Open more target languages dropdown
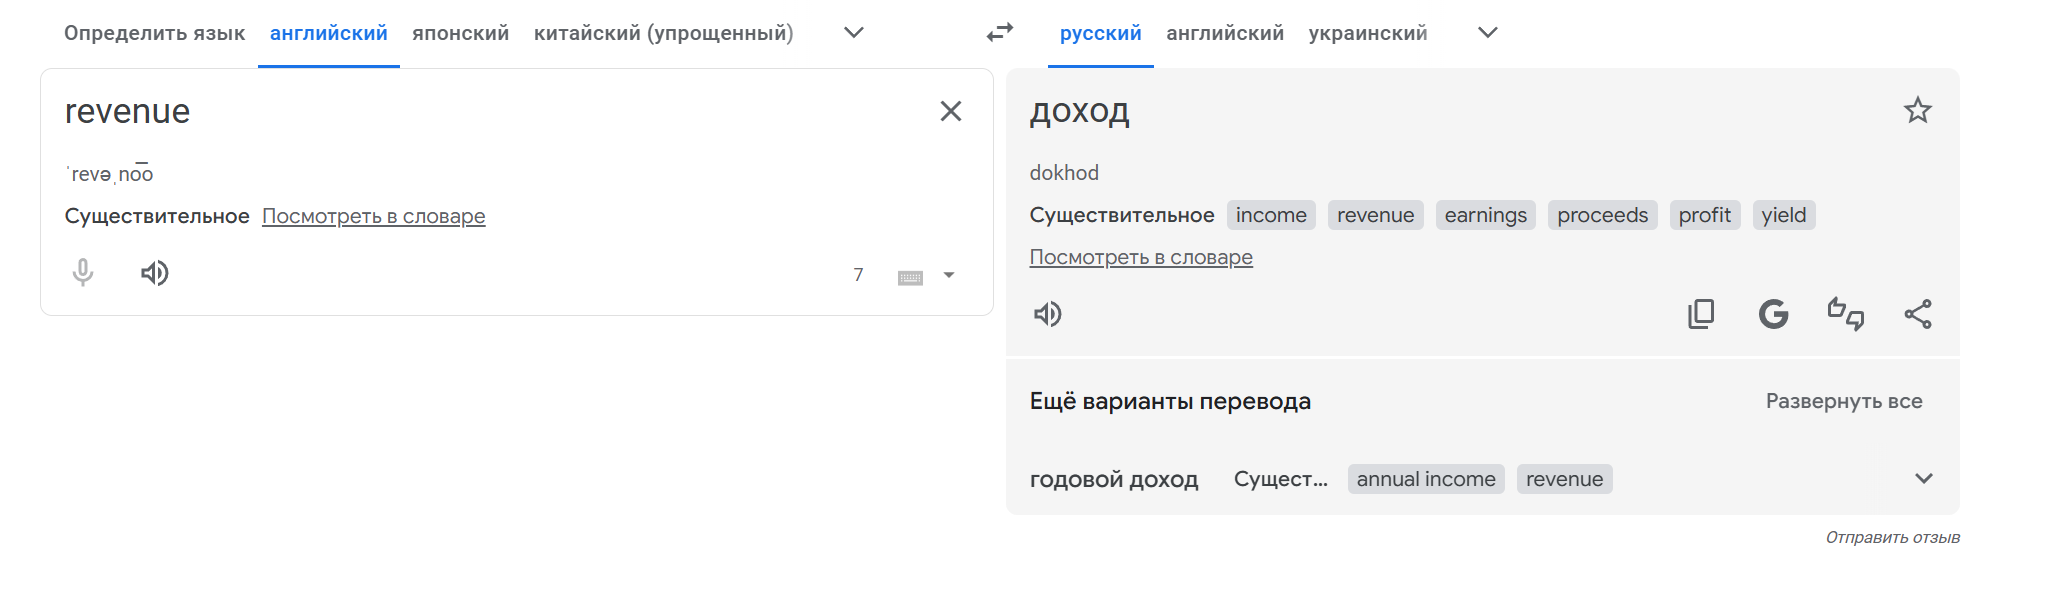This screenshot has height=592, width=2047. [1487, 33]
